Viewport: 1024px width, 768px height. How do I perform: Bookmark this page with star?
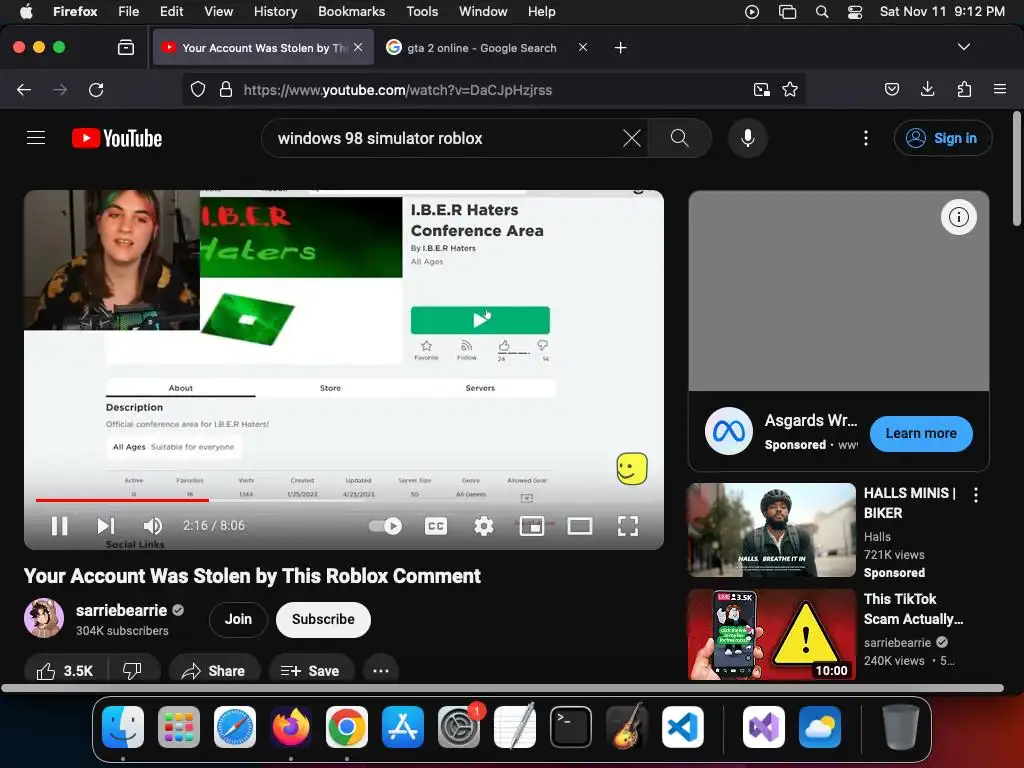790,89
